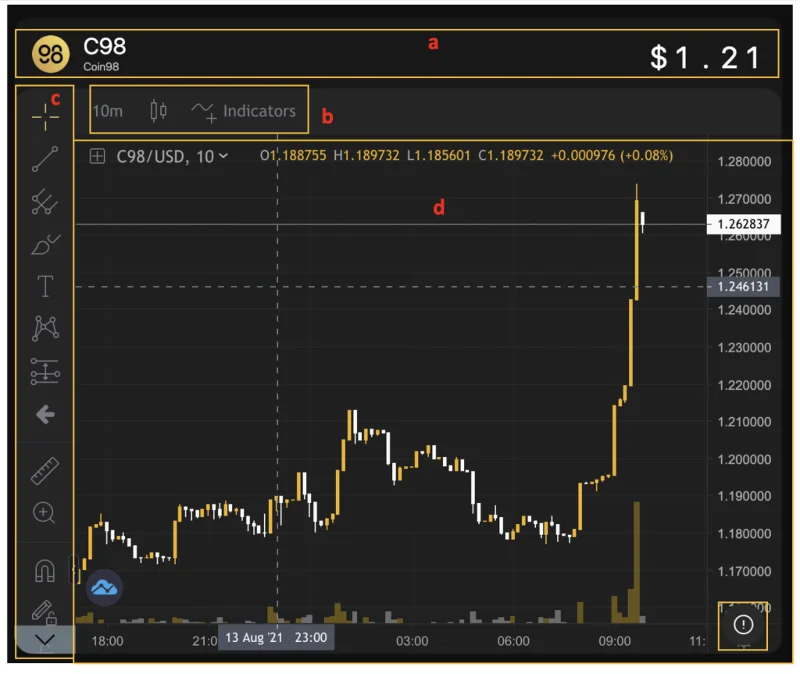Viewport: 800px width, 674px height.
Task: Click the exclamation info icon
Action: 743,625
